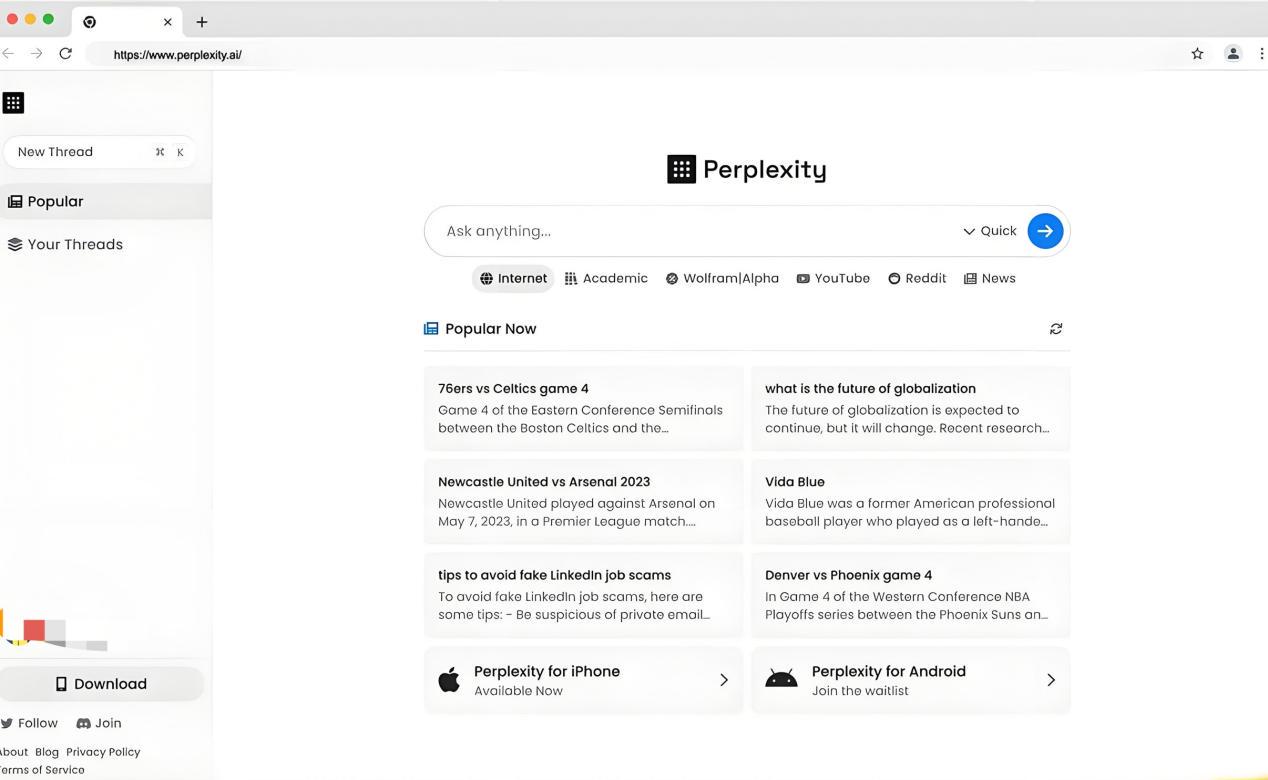Open Your Threads in sidebar
Screen dimensions: 1268x780
(x=74, y=245)
